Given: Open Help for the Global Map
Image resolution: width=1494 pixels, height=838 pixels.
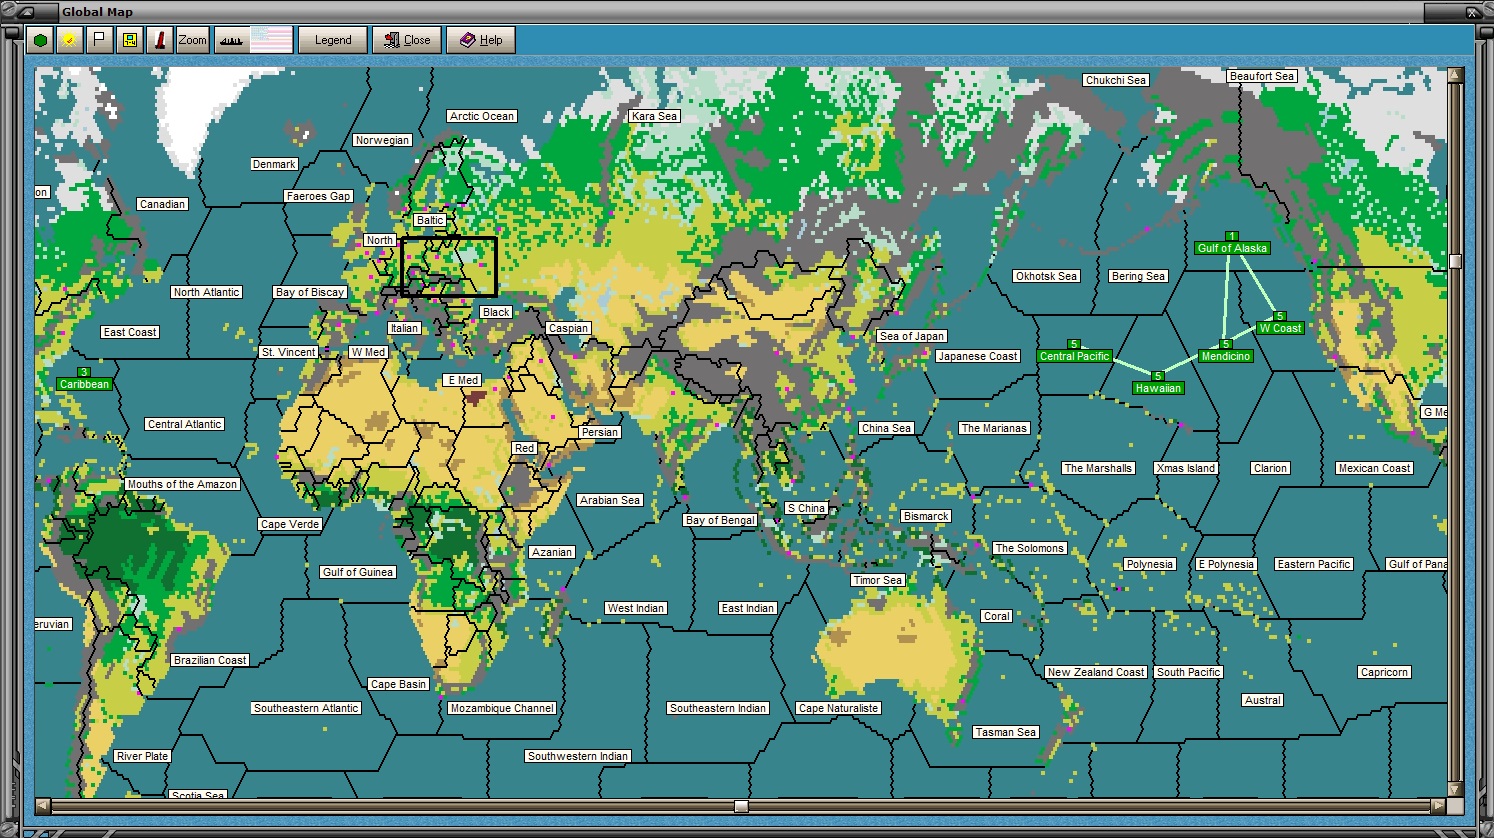Looking at the screenshot, I should [x=481, y=40].
